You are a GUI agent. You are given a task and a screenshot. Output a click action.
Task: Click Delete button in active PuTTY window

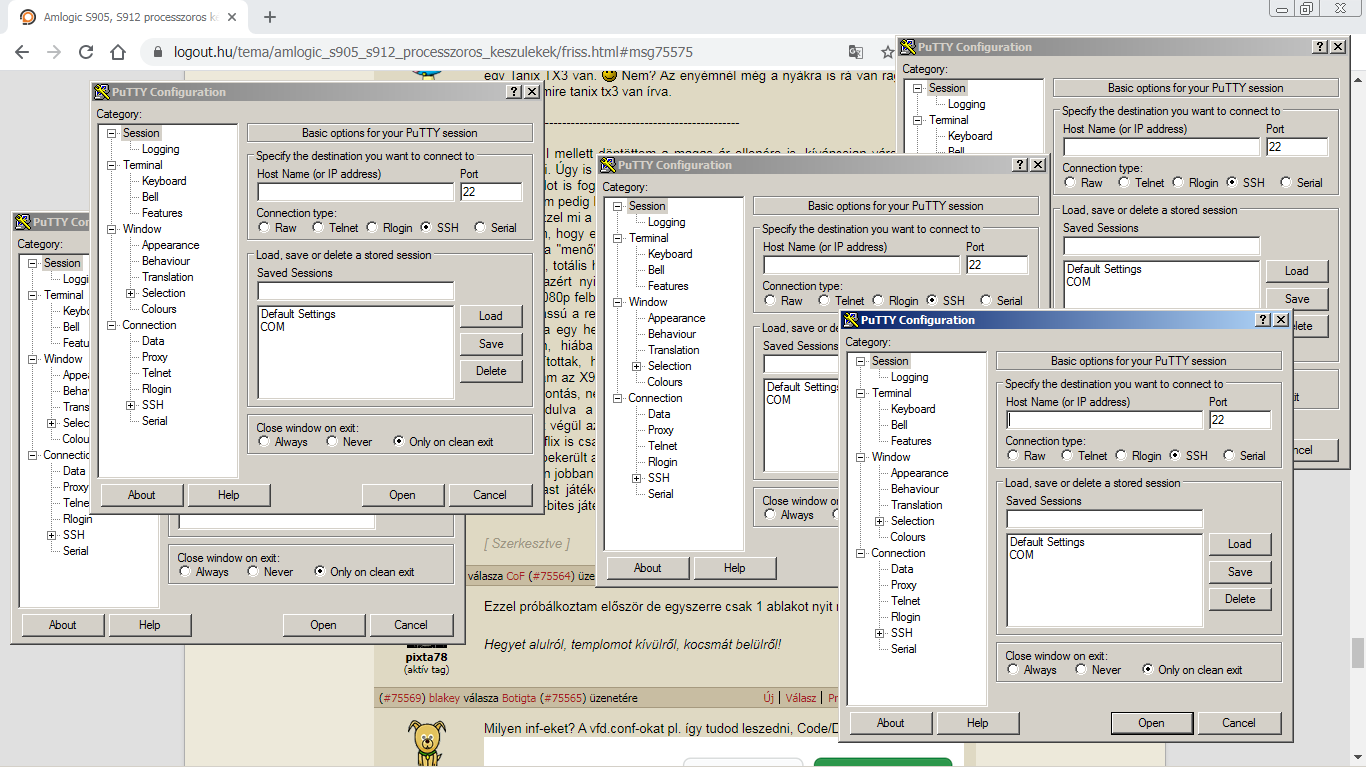point(1240,599)
